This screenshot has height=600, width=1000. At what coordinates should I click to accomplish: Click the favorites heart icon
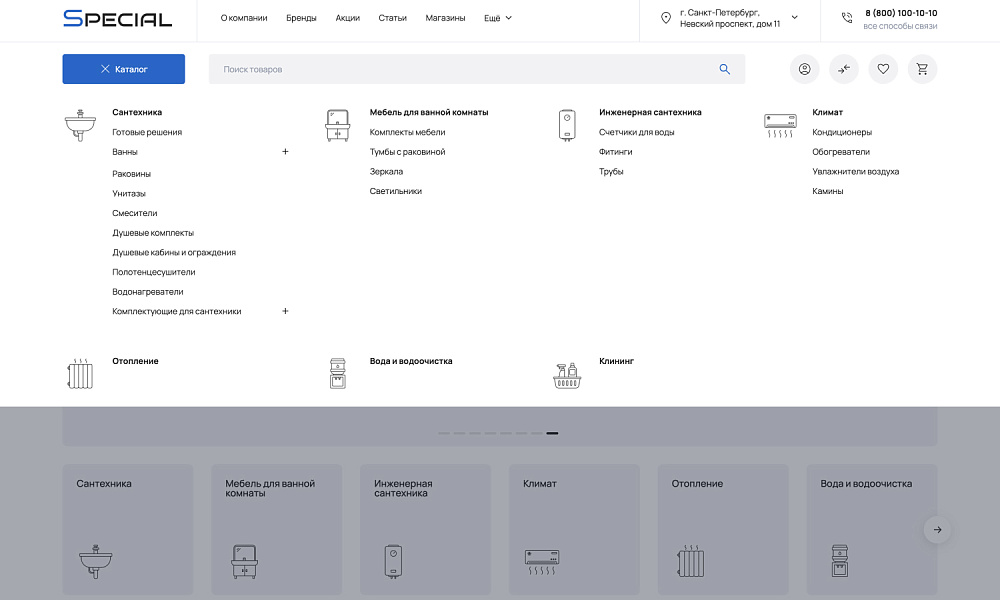(x=883, y=69)
